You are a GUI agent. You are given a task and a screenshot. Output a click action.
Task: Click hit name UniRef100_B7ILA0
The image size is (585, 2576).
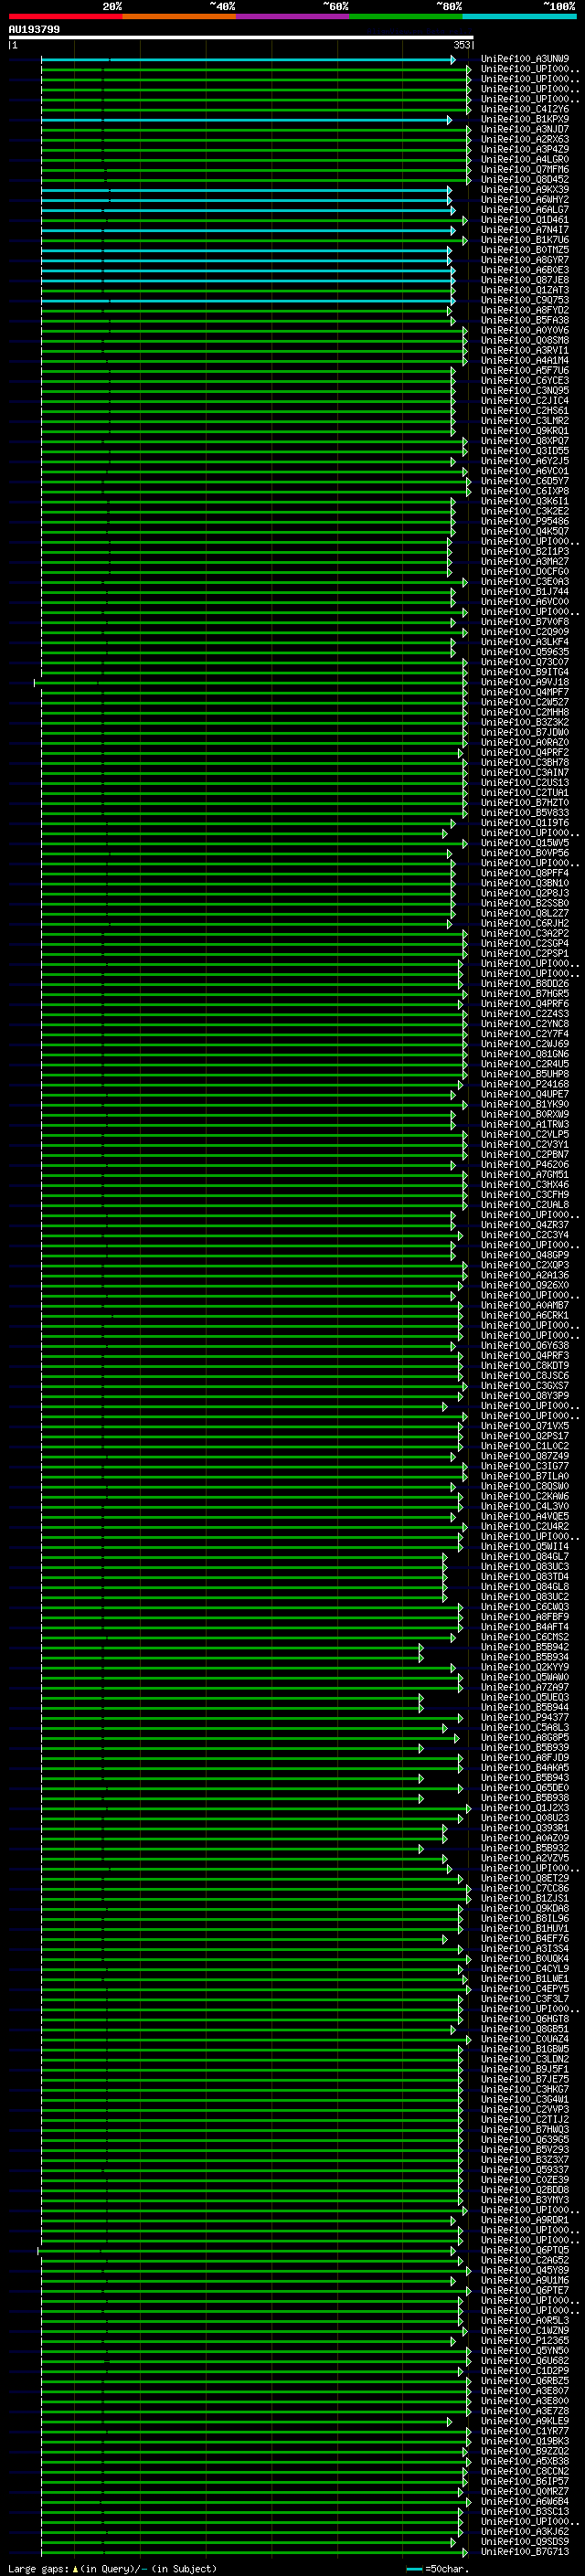pos(525,1476)
